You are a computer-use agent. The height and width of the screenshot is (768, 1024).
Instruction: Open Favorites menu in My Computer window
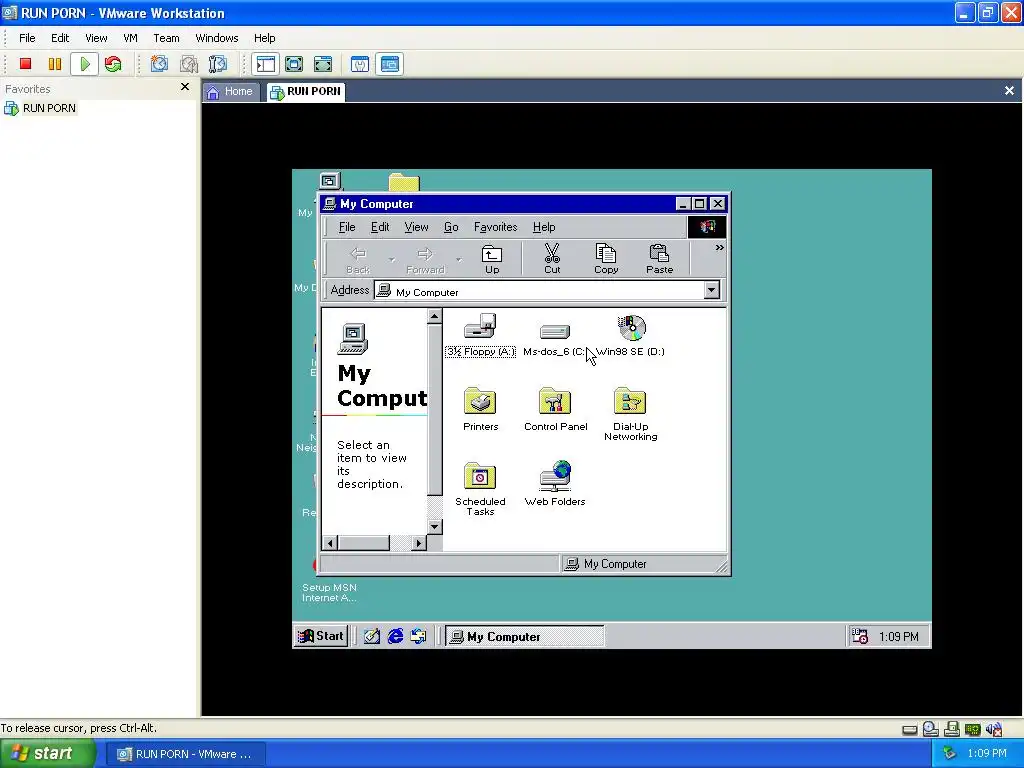coord(496,227)
